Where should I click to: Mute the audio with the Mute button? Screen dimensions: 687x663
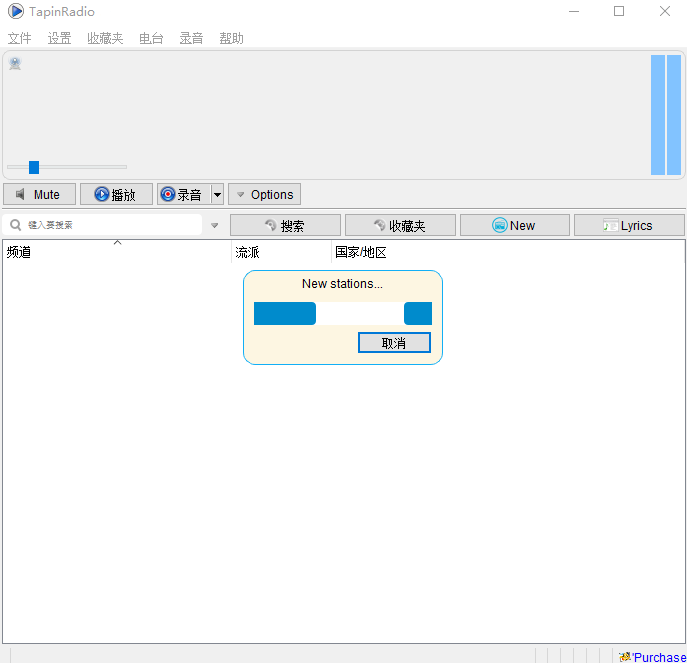[39, 194]
